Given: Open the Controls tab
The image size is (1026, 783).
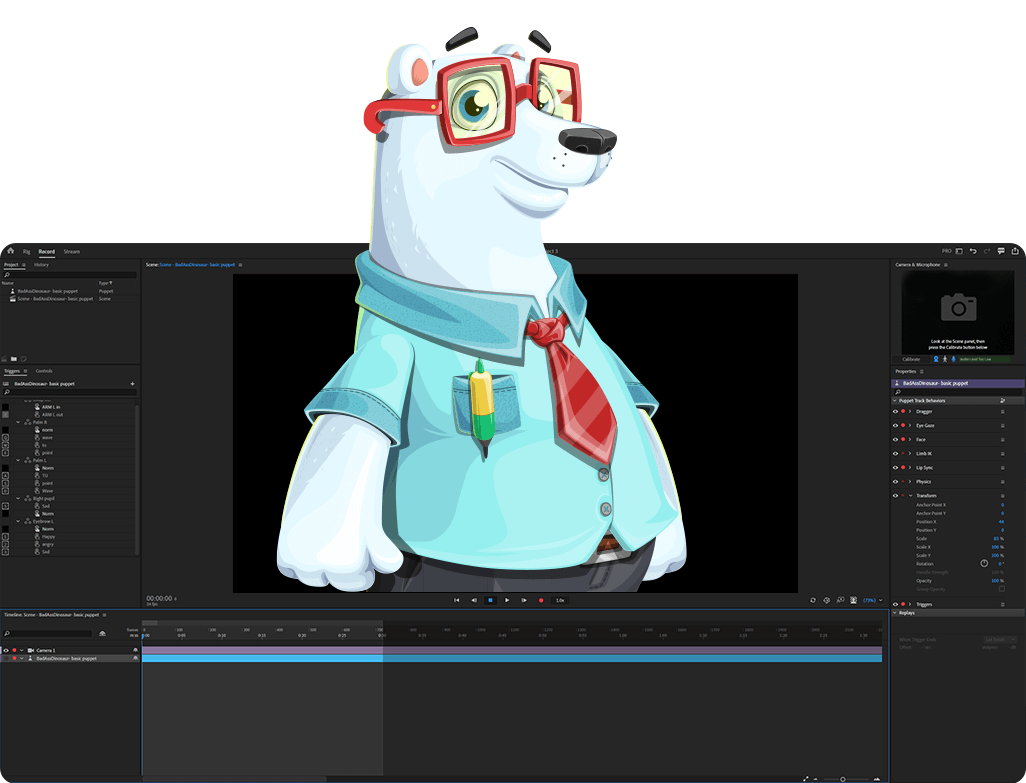Looking at the screenshot, I should (x=44, y=371).
